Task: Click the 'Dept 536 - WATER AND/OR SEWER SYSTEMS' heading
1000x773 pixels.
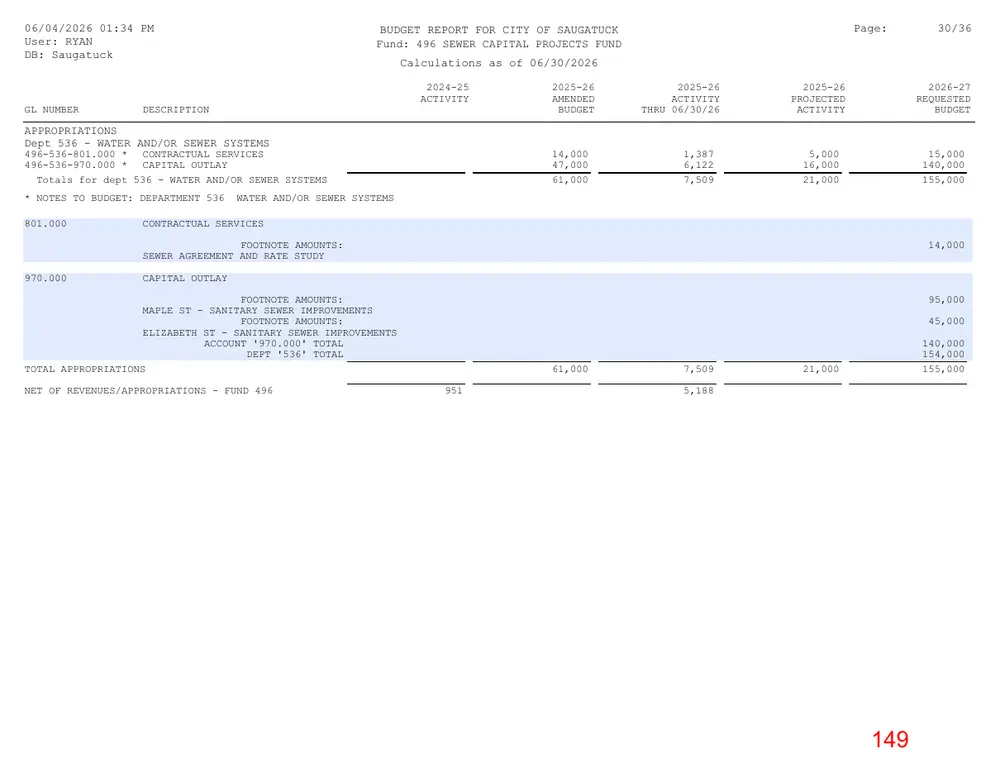Action: (x=147, y=144)
